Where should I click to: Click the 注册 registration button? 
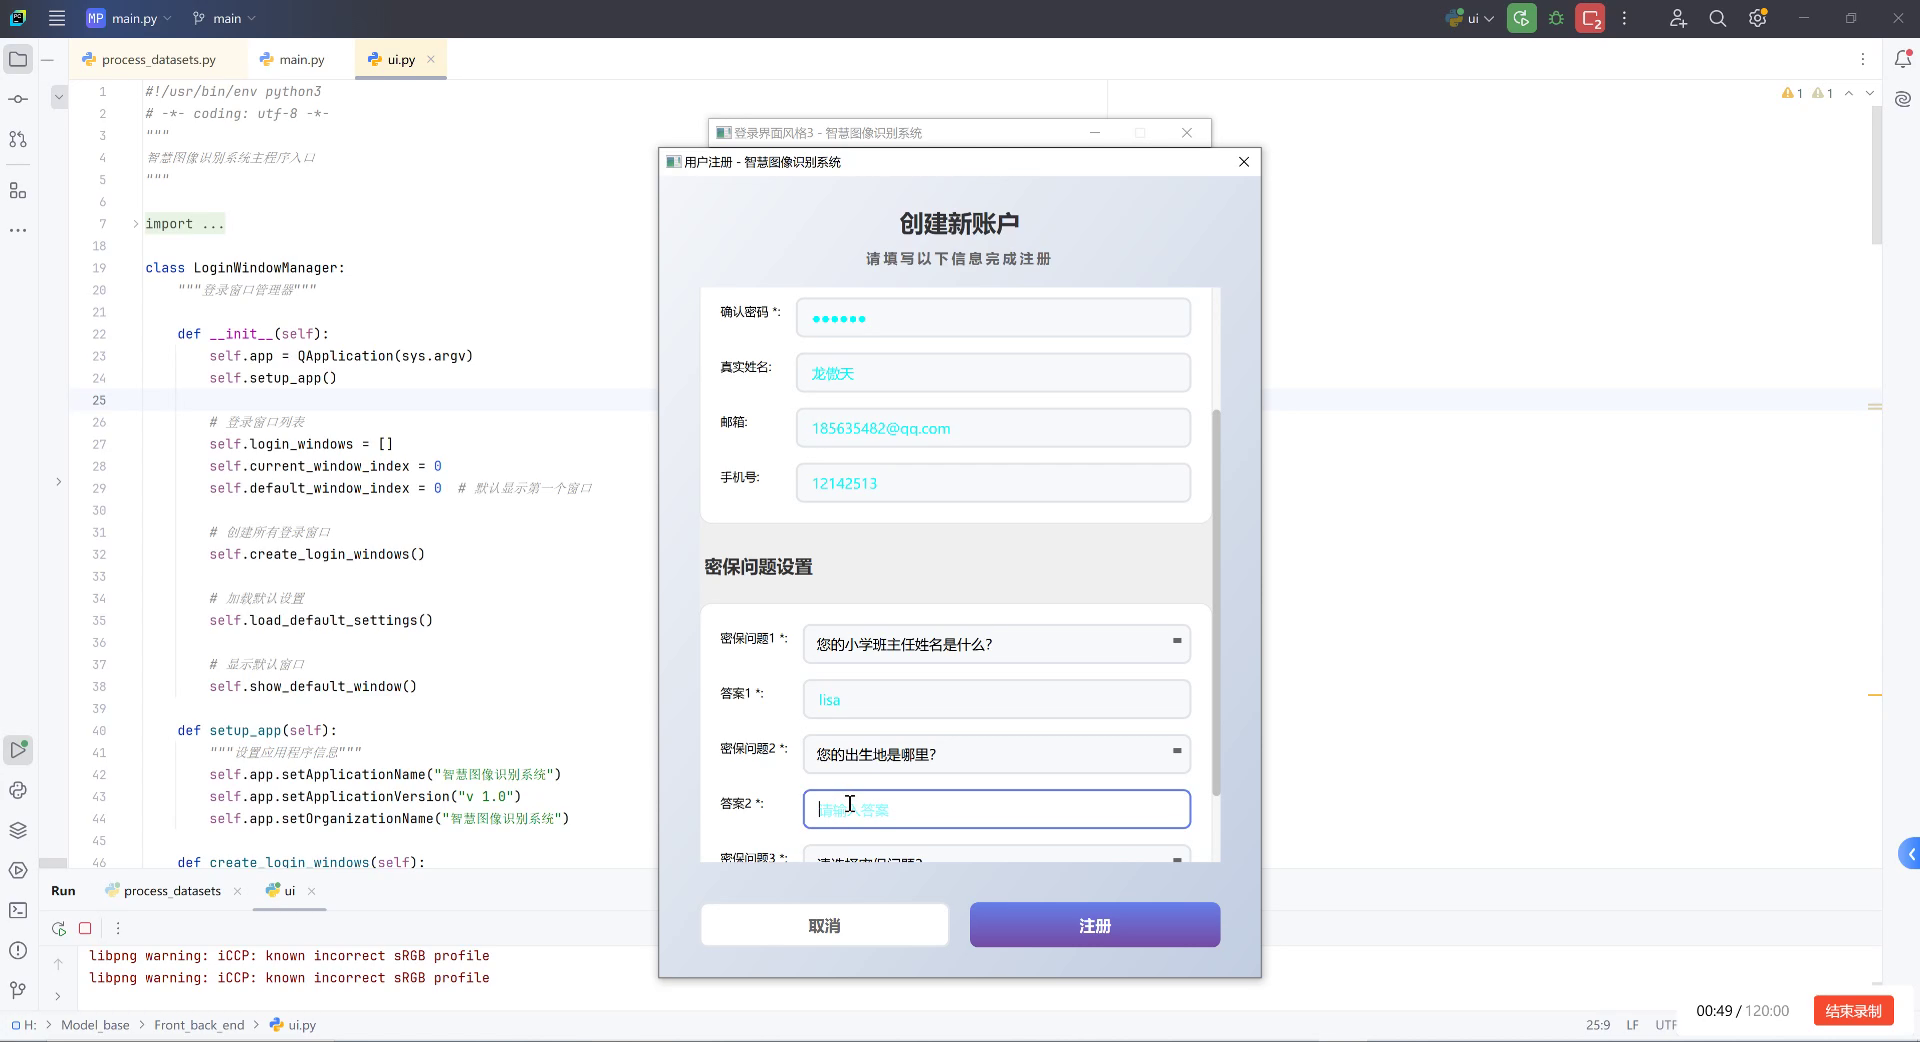click(x=1094, y=925)
